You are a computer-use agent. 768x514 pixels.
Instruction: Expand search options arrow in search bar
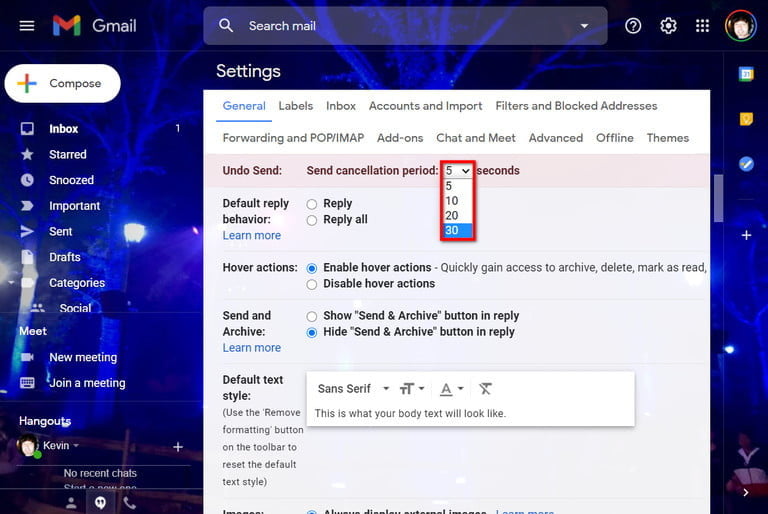point(584,25)
